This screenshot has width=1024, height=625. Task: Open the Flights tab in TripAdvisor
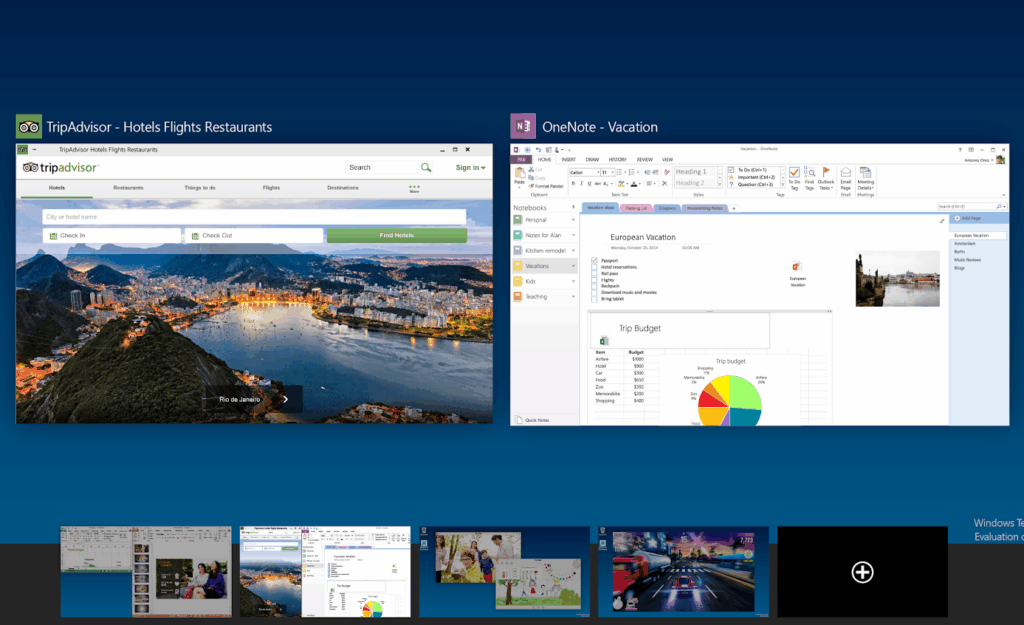point(271,188)
